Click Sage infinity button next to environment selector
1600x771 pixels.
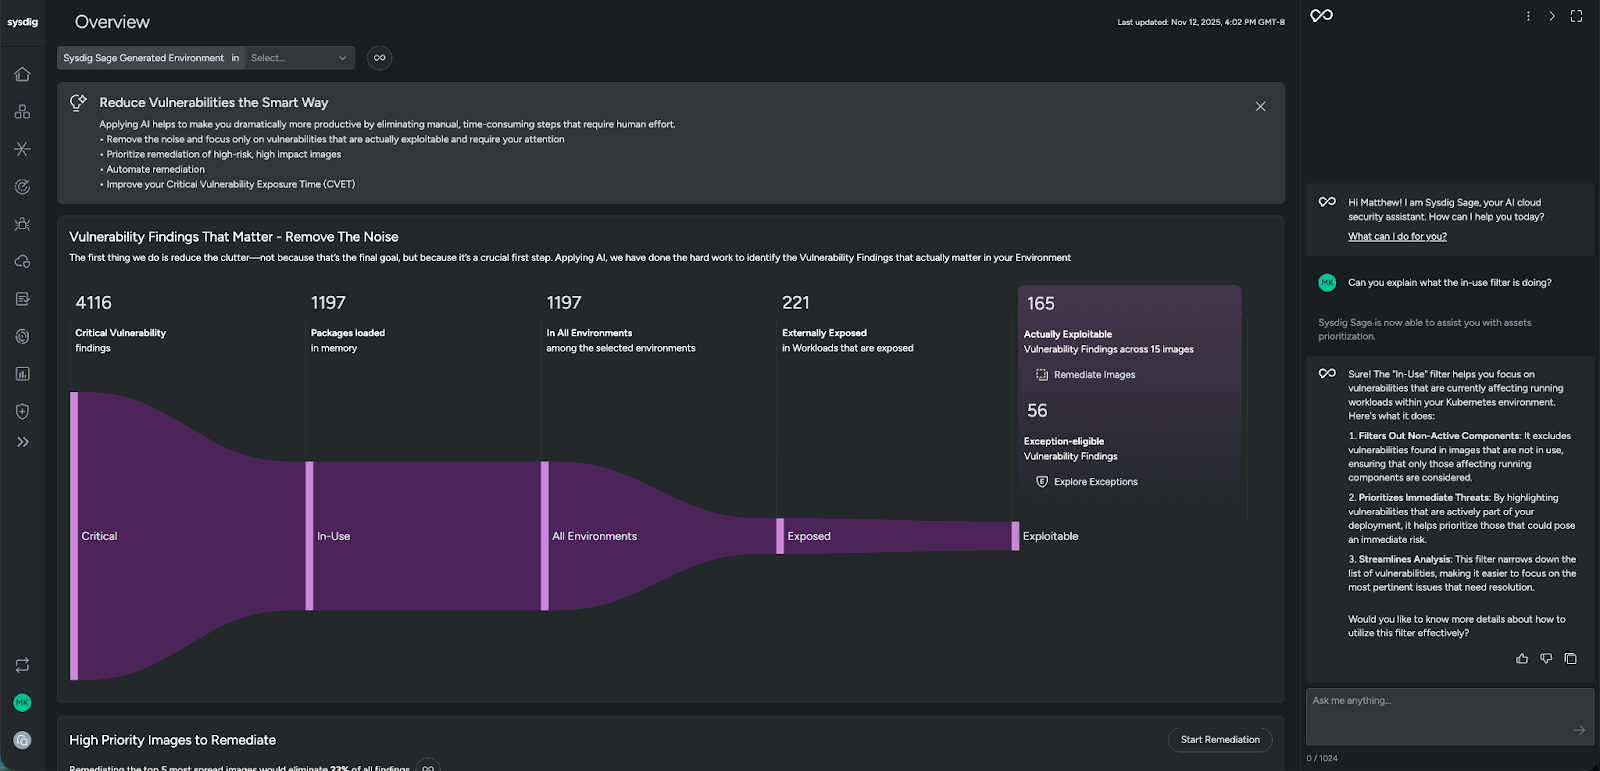[379, 58]
